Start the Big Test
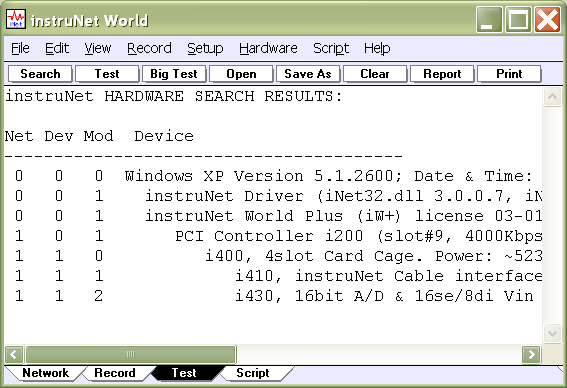This screenshot has height=388, width=567. tap(174, 74)
